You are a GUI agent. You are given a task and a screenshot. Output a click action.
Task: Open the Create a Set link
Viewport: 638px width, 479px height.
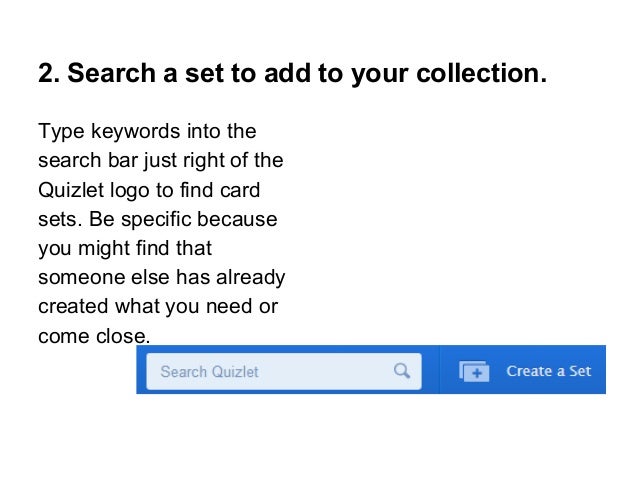pyautogui.click(x=548, y=371)
